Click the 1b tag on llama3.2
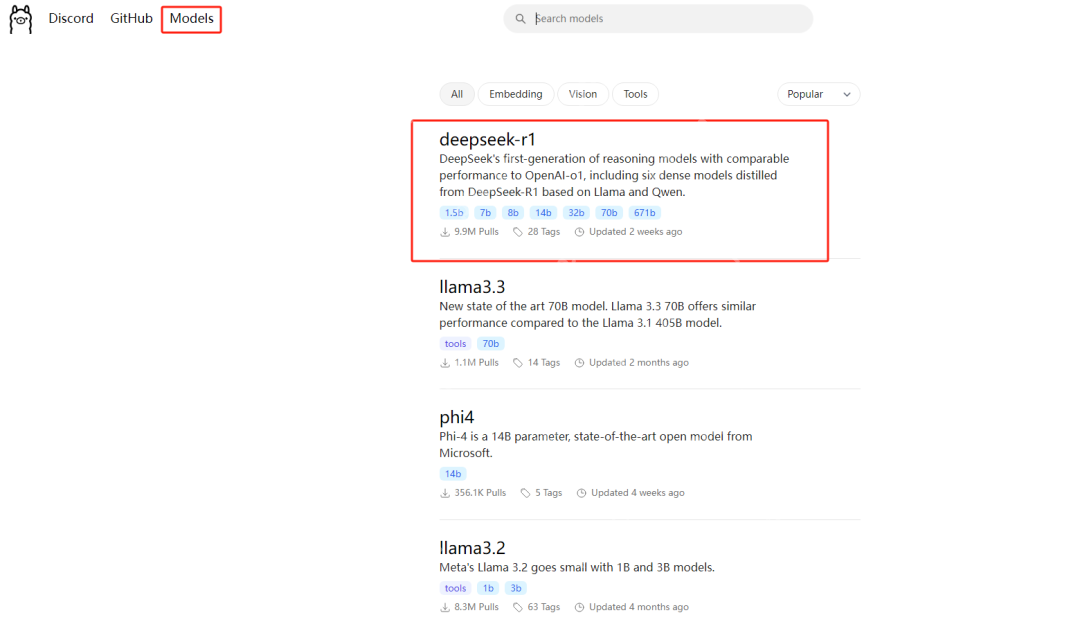 [x=488, y=588]
